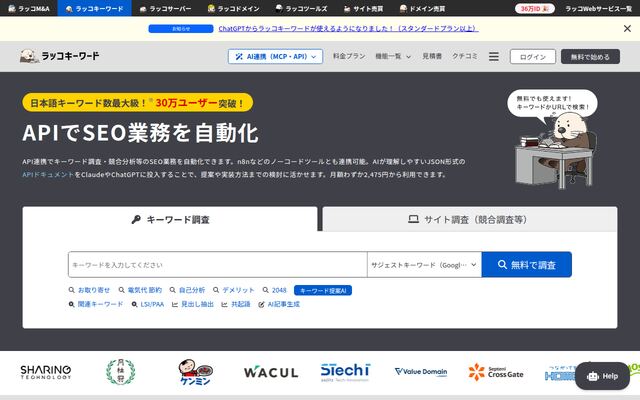Open the サジェストキーワード search type dropdown
The image size is (640, 400).
[x=424, y=265]
